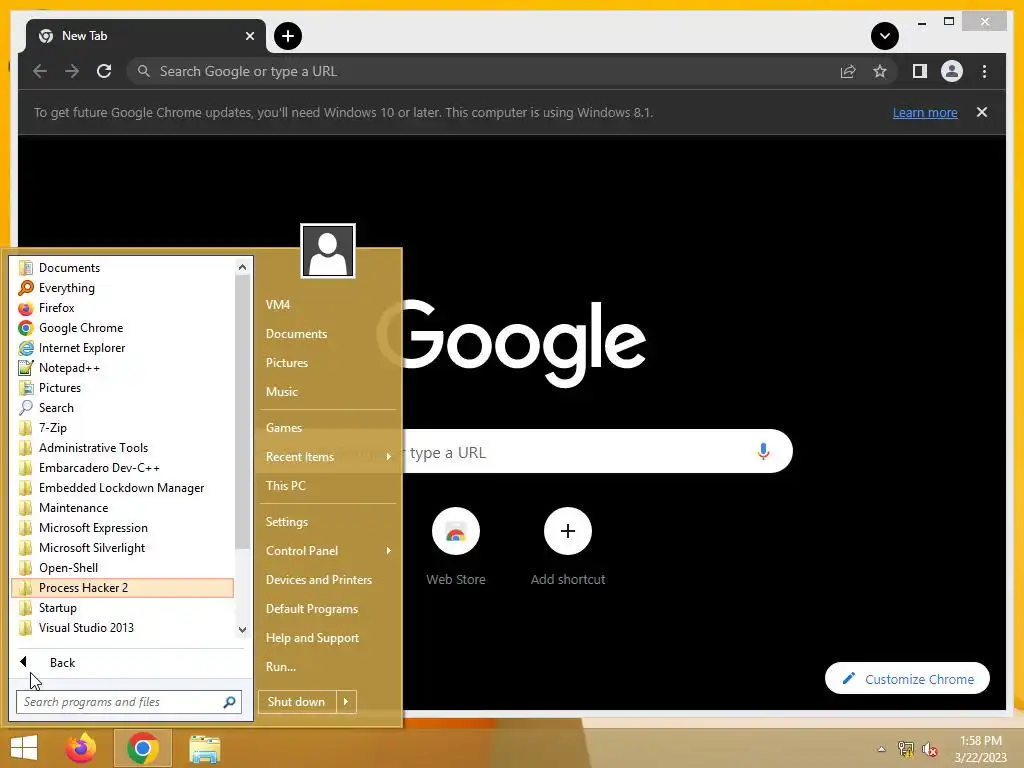
Task: Click the programs list scroll down arrow
Action: (242, 630)
